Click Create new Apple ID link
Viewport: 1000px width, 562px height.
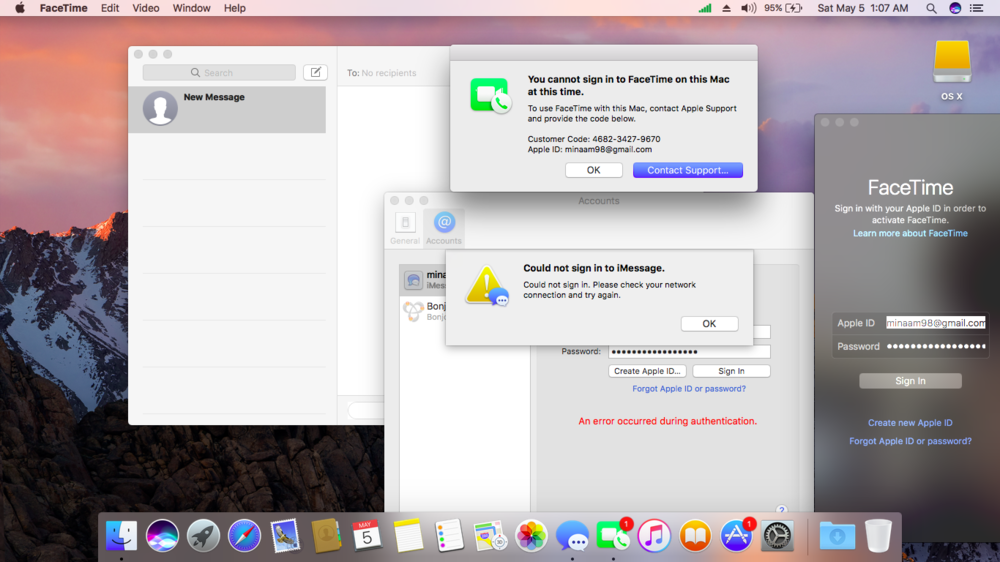pos(910,422)
